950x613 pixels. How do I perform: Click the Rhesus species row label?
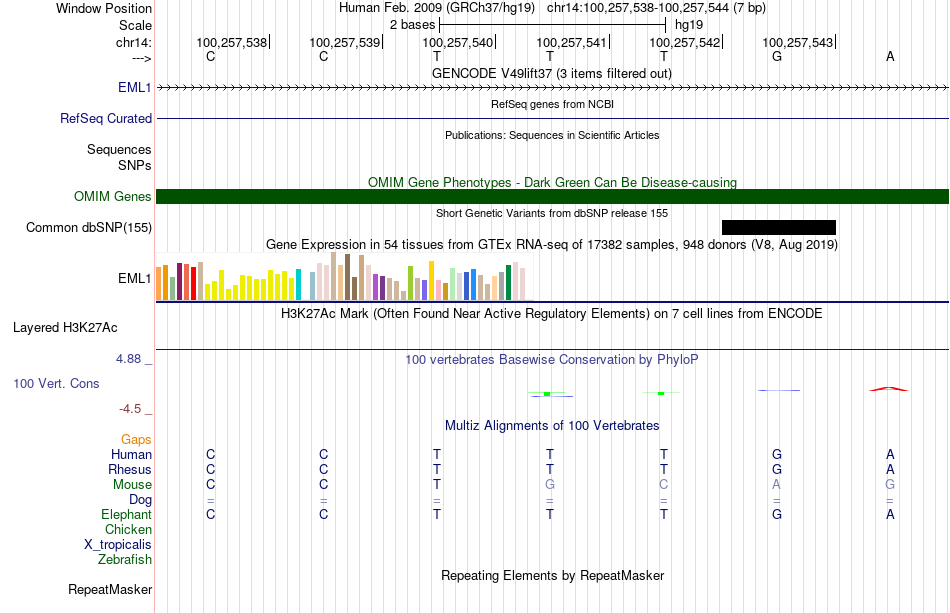pyautogui.click(x=130, y=469)
